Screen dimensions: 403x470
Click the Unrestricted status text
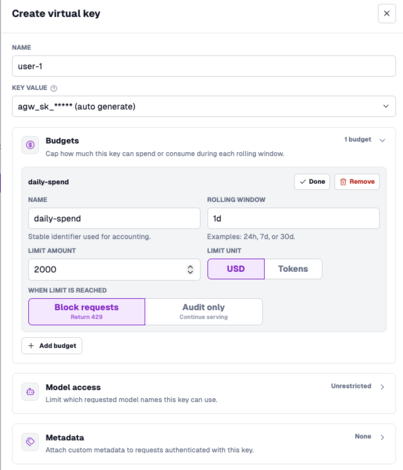pos(351,386)
